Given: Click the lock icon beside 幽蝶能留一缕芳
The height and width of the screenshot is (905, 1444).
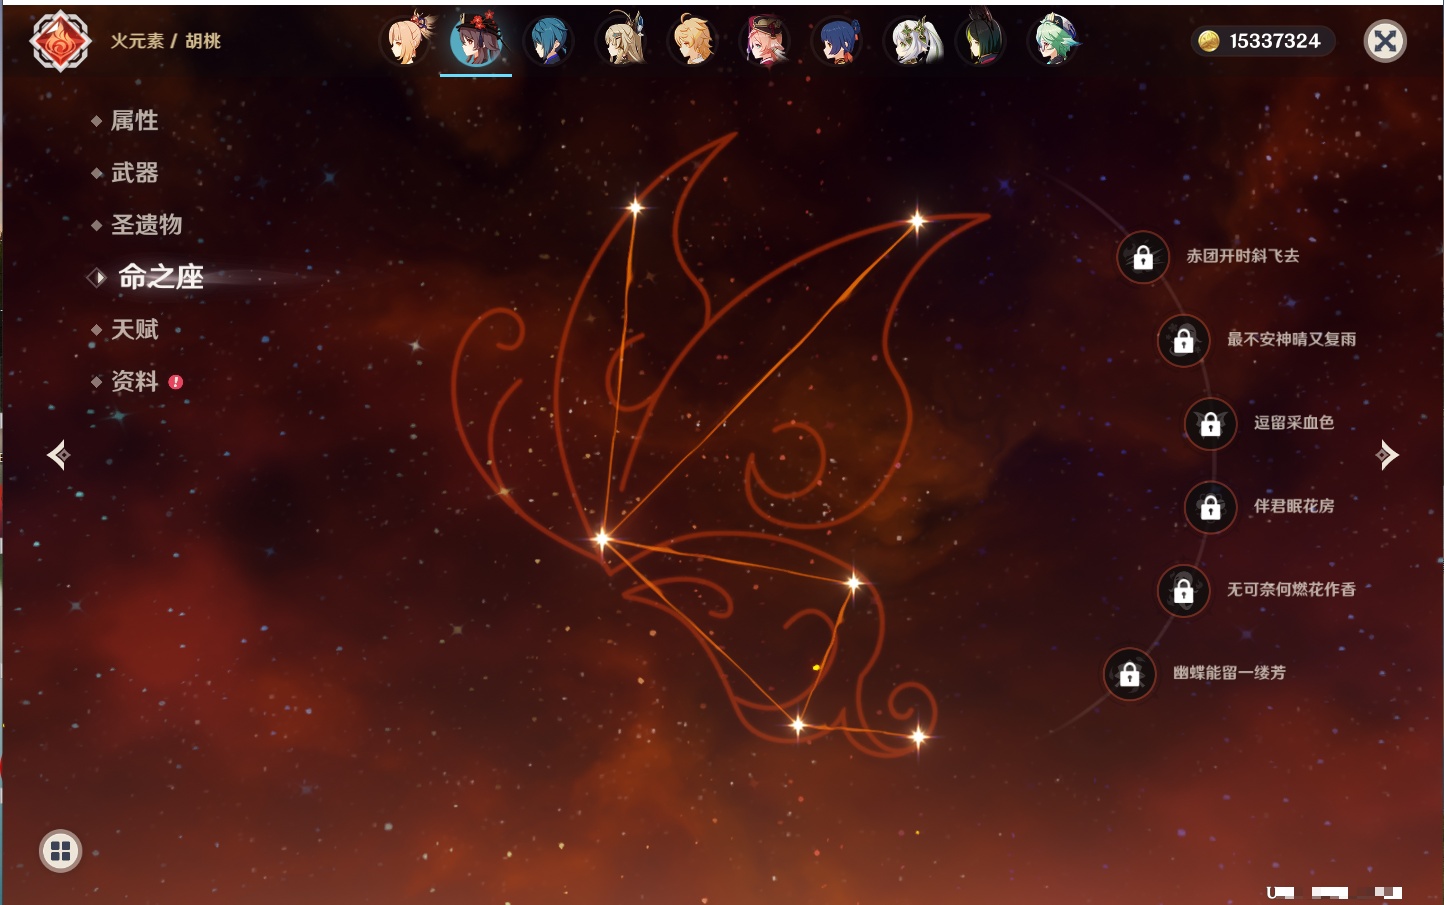Looking at the screenshot, I should [x=1129, y=675].
